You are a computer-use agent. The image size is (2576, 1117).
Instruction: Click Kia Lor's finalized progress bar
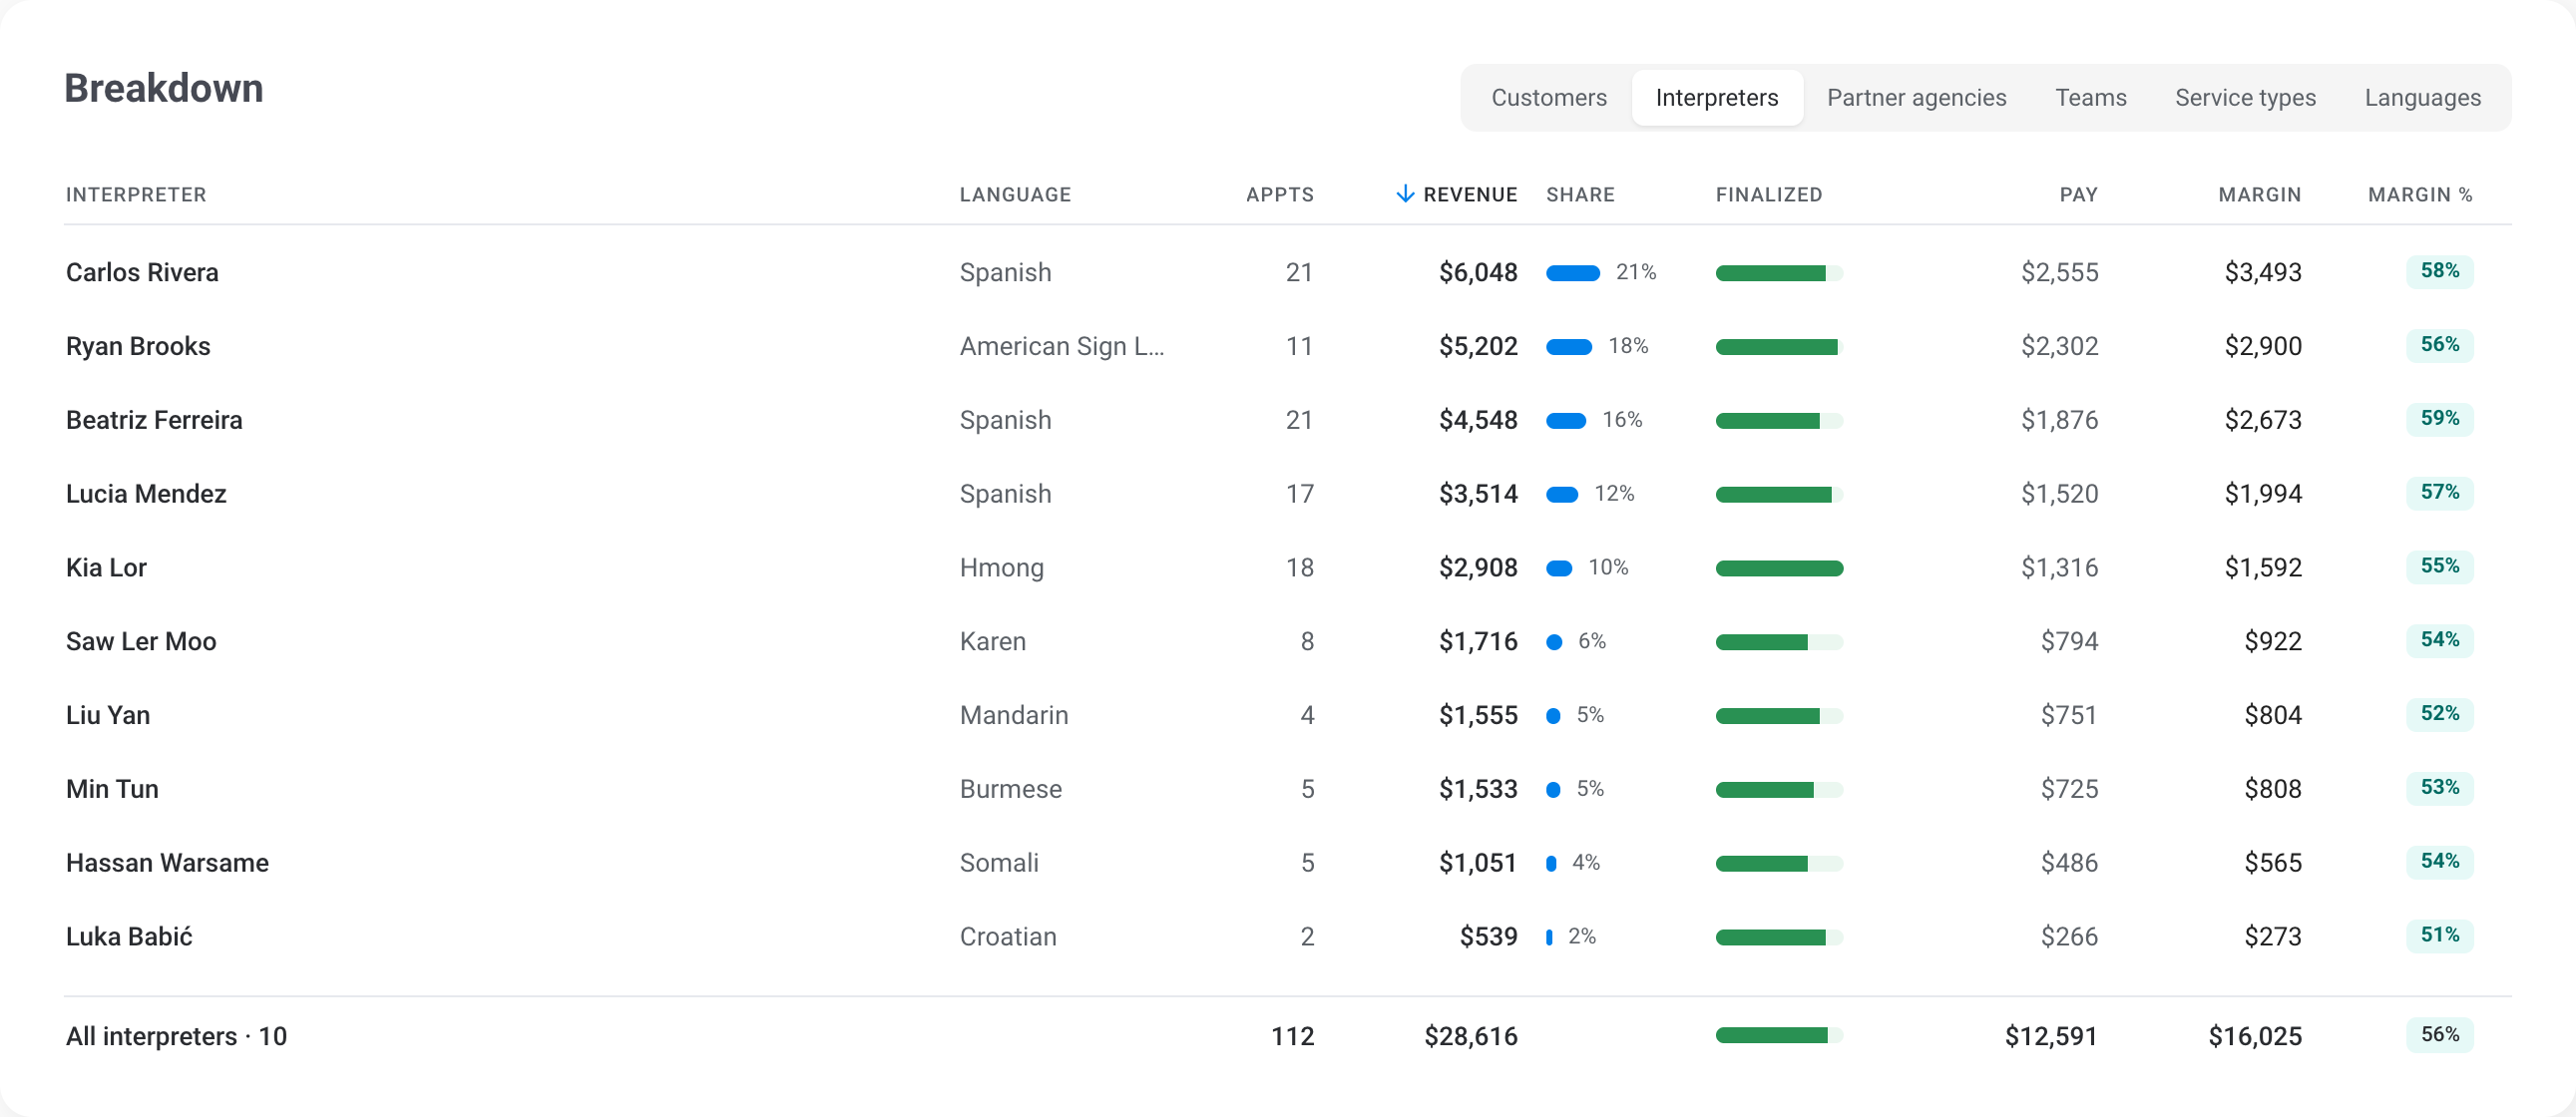[1779, 568]
